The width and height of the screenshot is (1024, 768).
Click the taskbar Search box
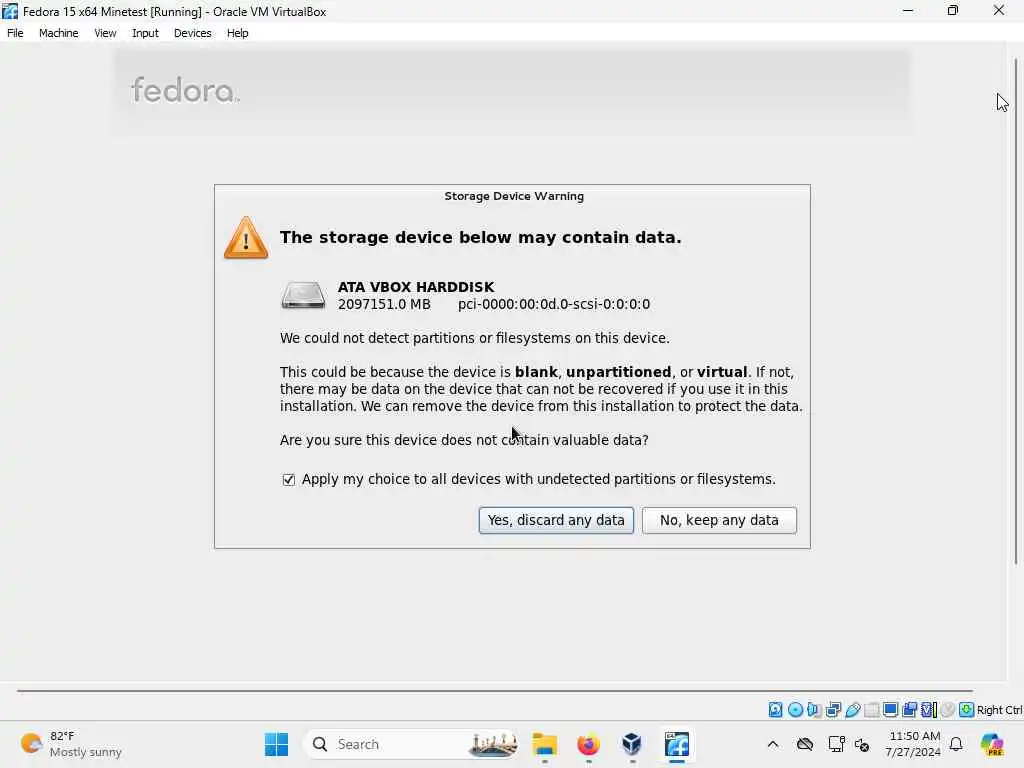pyautogui.click(x=413, y=744)
